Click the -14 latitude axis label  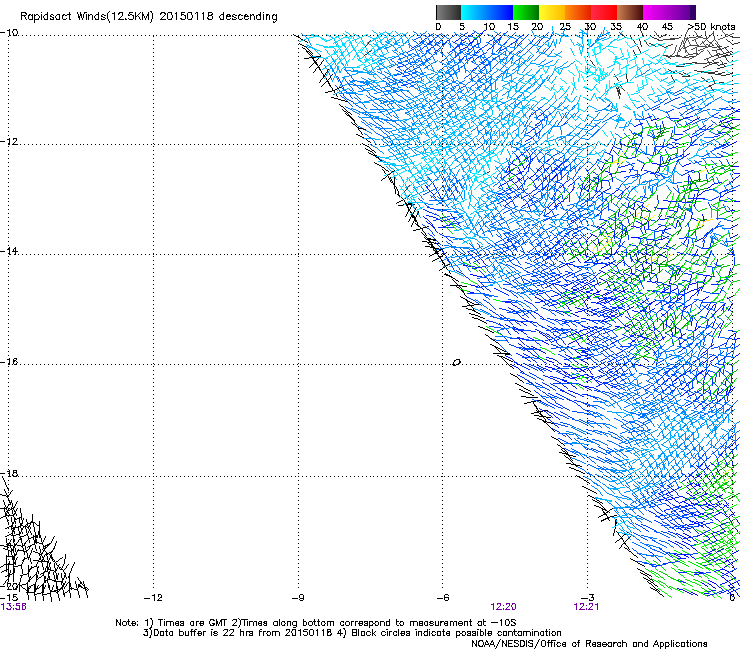pos(9,251)
